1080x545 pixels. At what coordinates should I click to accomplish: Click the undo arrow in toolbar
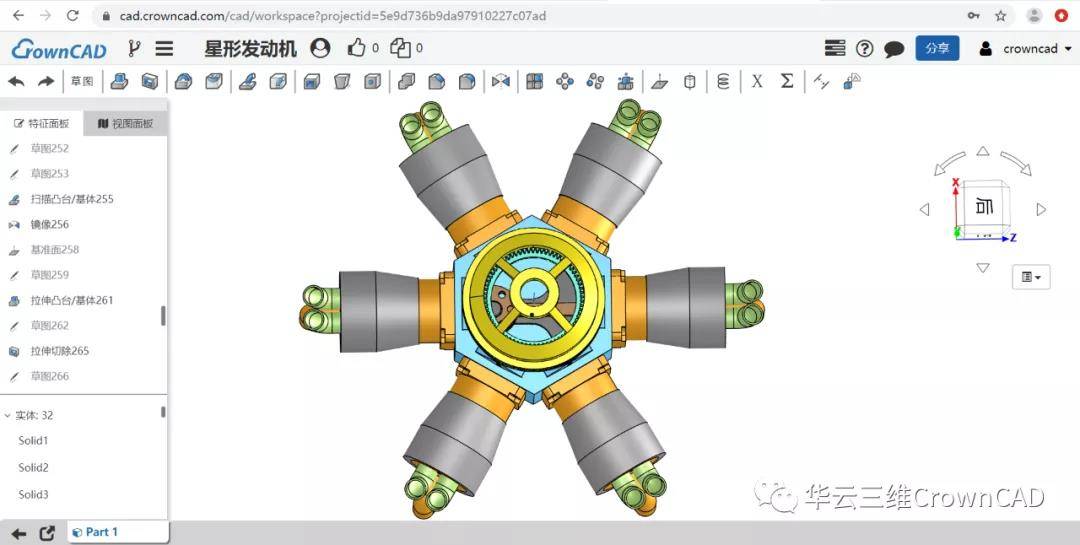[16, 81]
